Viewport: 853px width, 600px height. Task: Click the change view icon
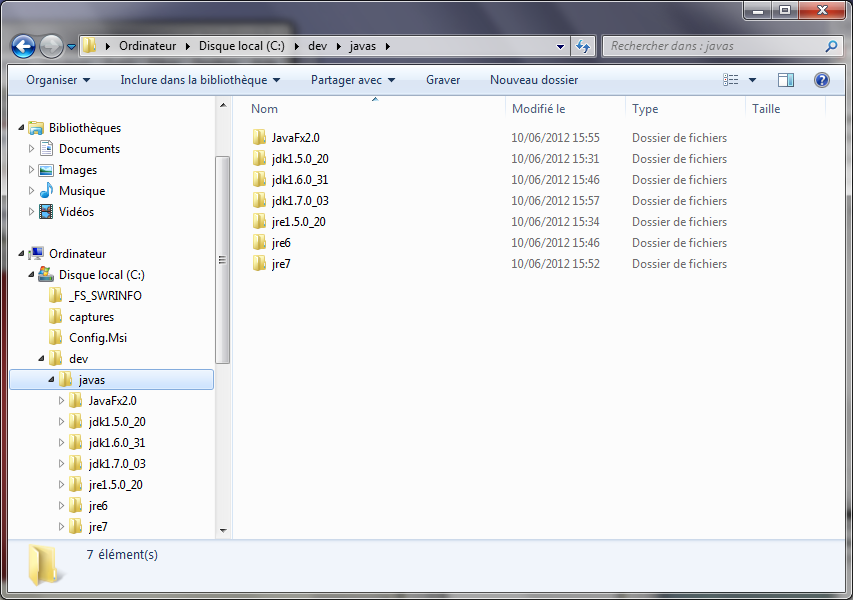click(x=731, y=80)
